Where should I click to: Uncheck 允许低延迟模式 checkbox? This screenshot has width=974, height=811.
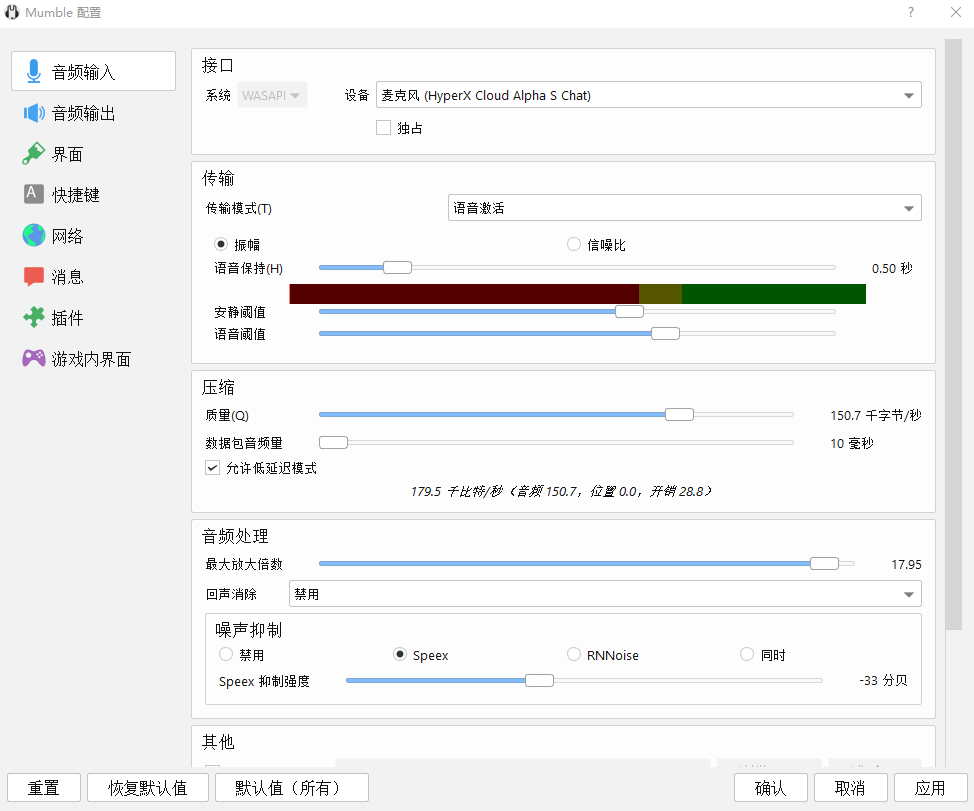tap(212, 468)
